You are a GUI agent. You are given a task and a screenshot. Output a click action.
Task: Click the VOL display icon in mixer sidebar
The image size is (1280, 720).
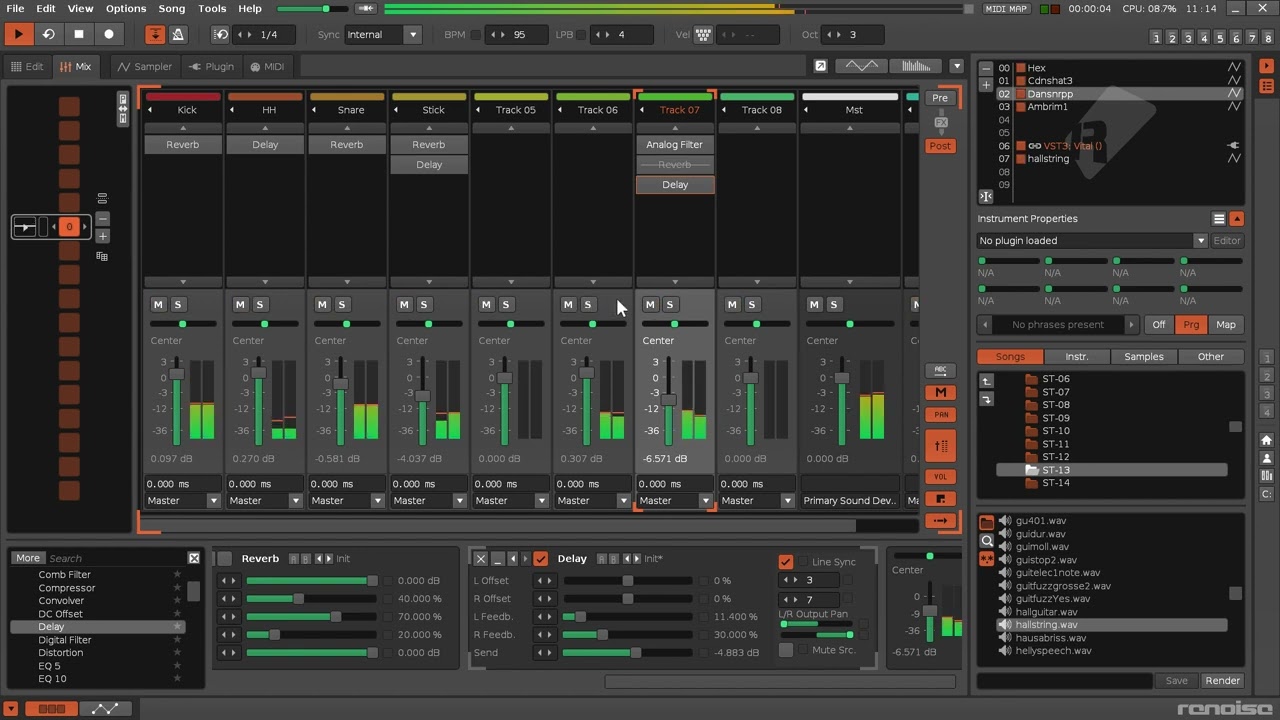coord(940,477)
